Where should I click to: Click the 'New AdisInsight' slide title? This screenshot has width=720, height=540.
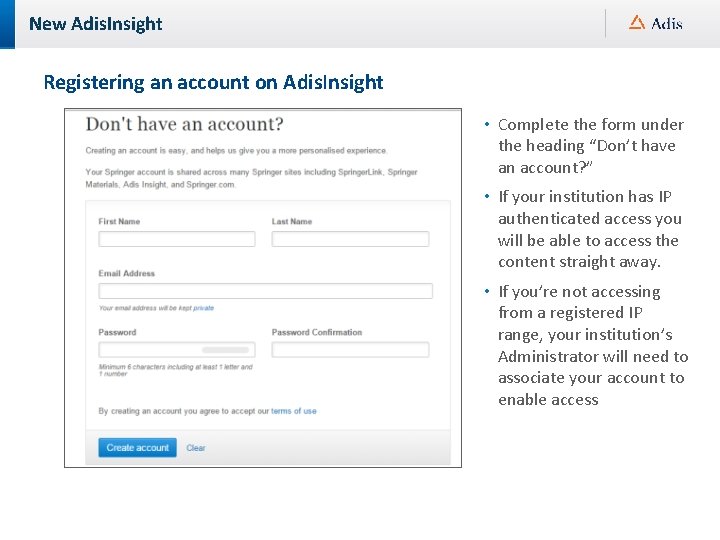coord(96,23)
